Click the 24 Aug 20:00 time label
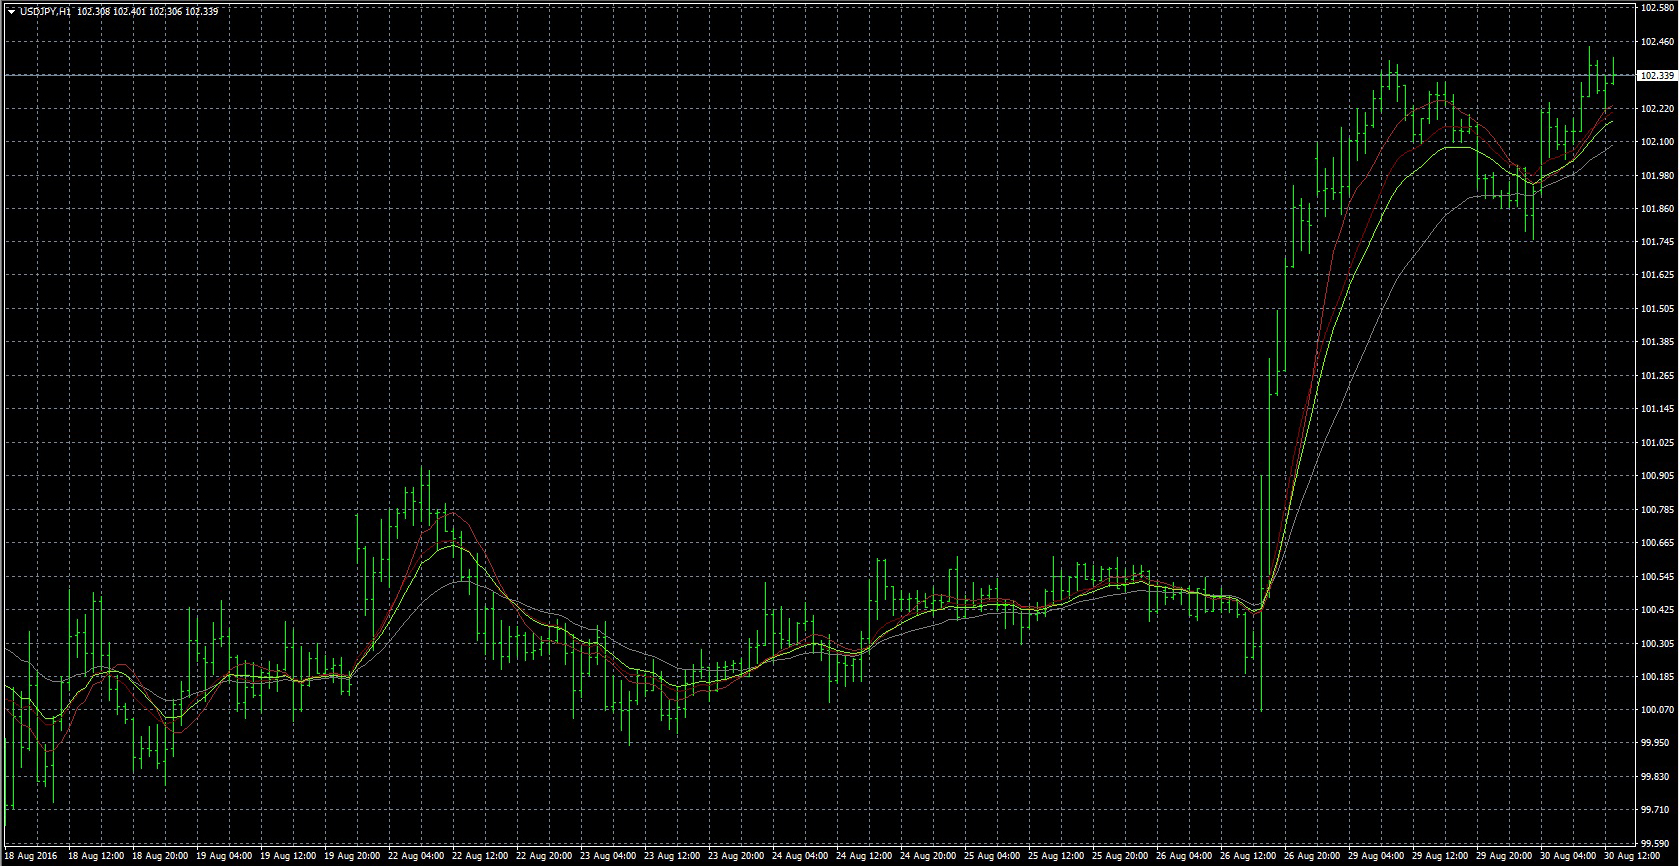The height and width of the screenshot is (866, 1680). pos(928,857)
